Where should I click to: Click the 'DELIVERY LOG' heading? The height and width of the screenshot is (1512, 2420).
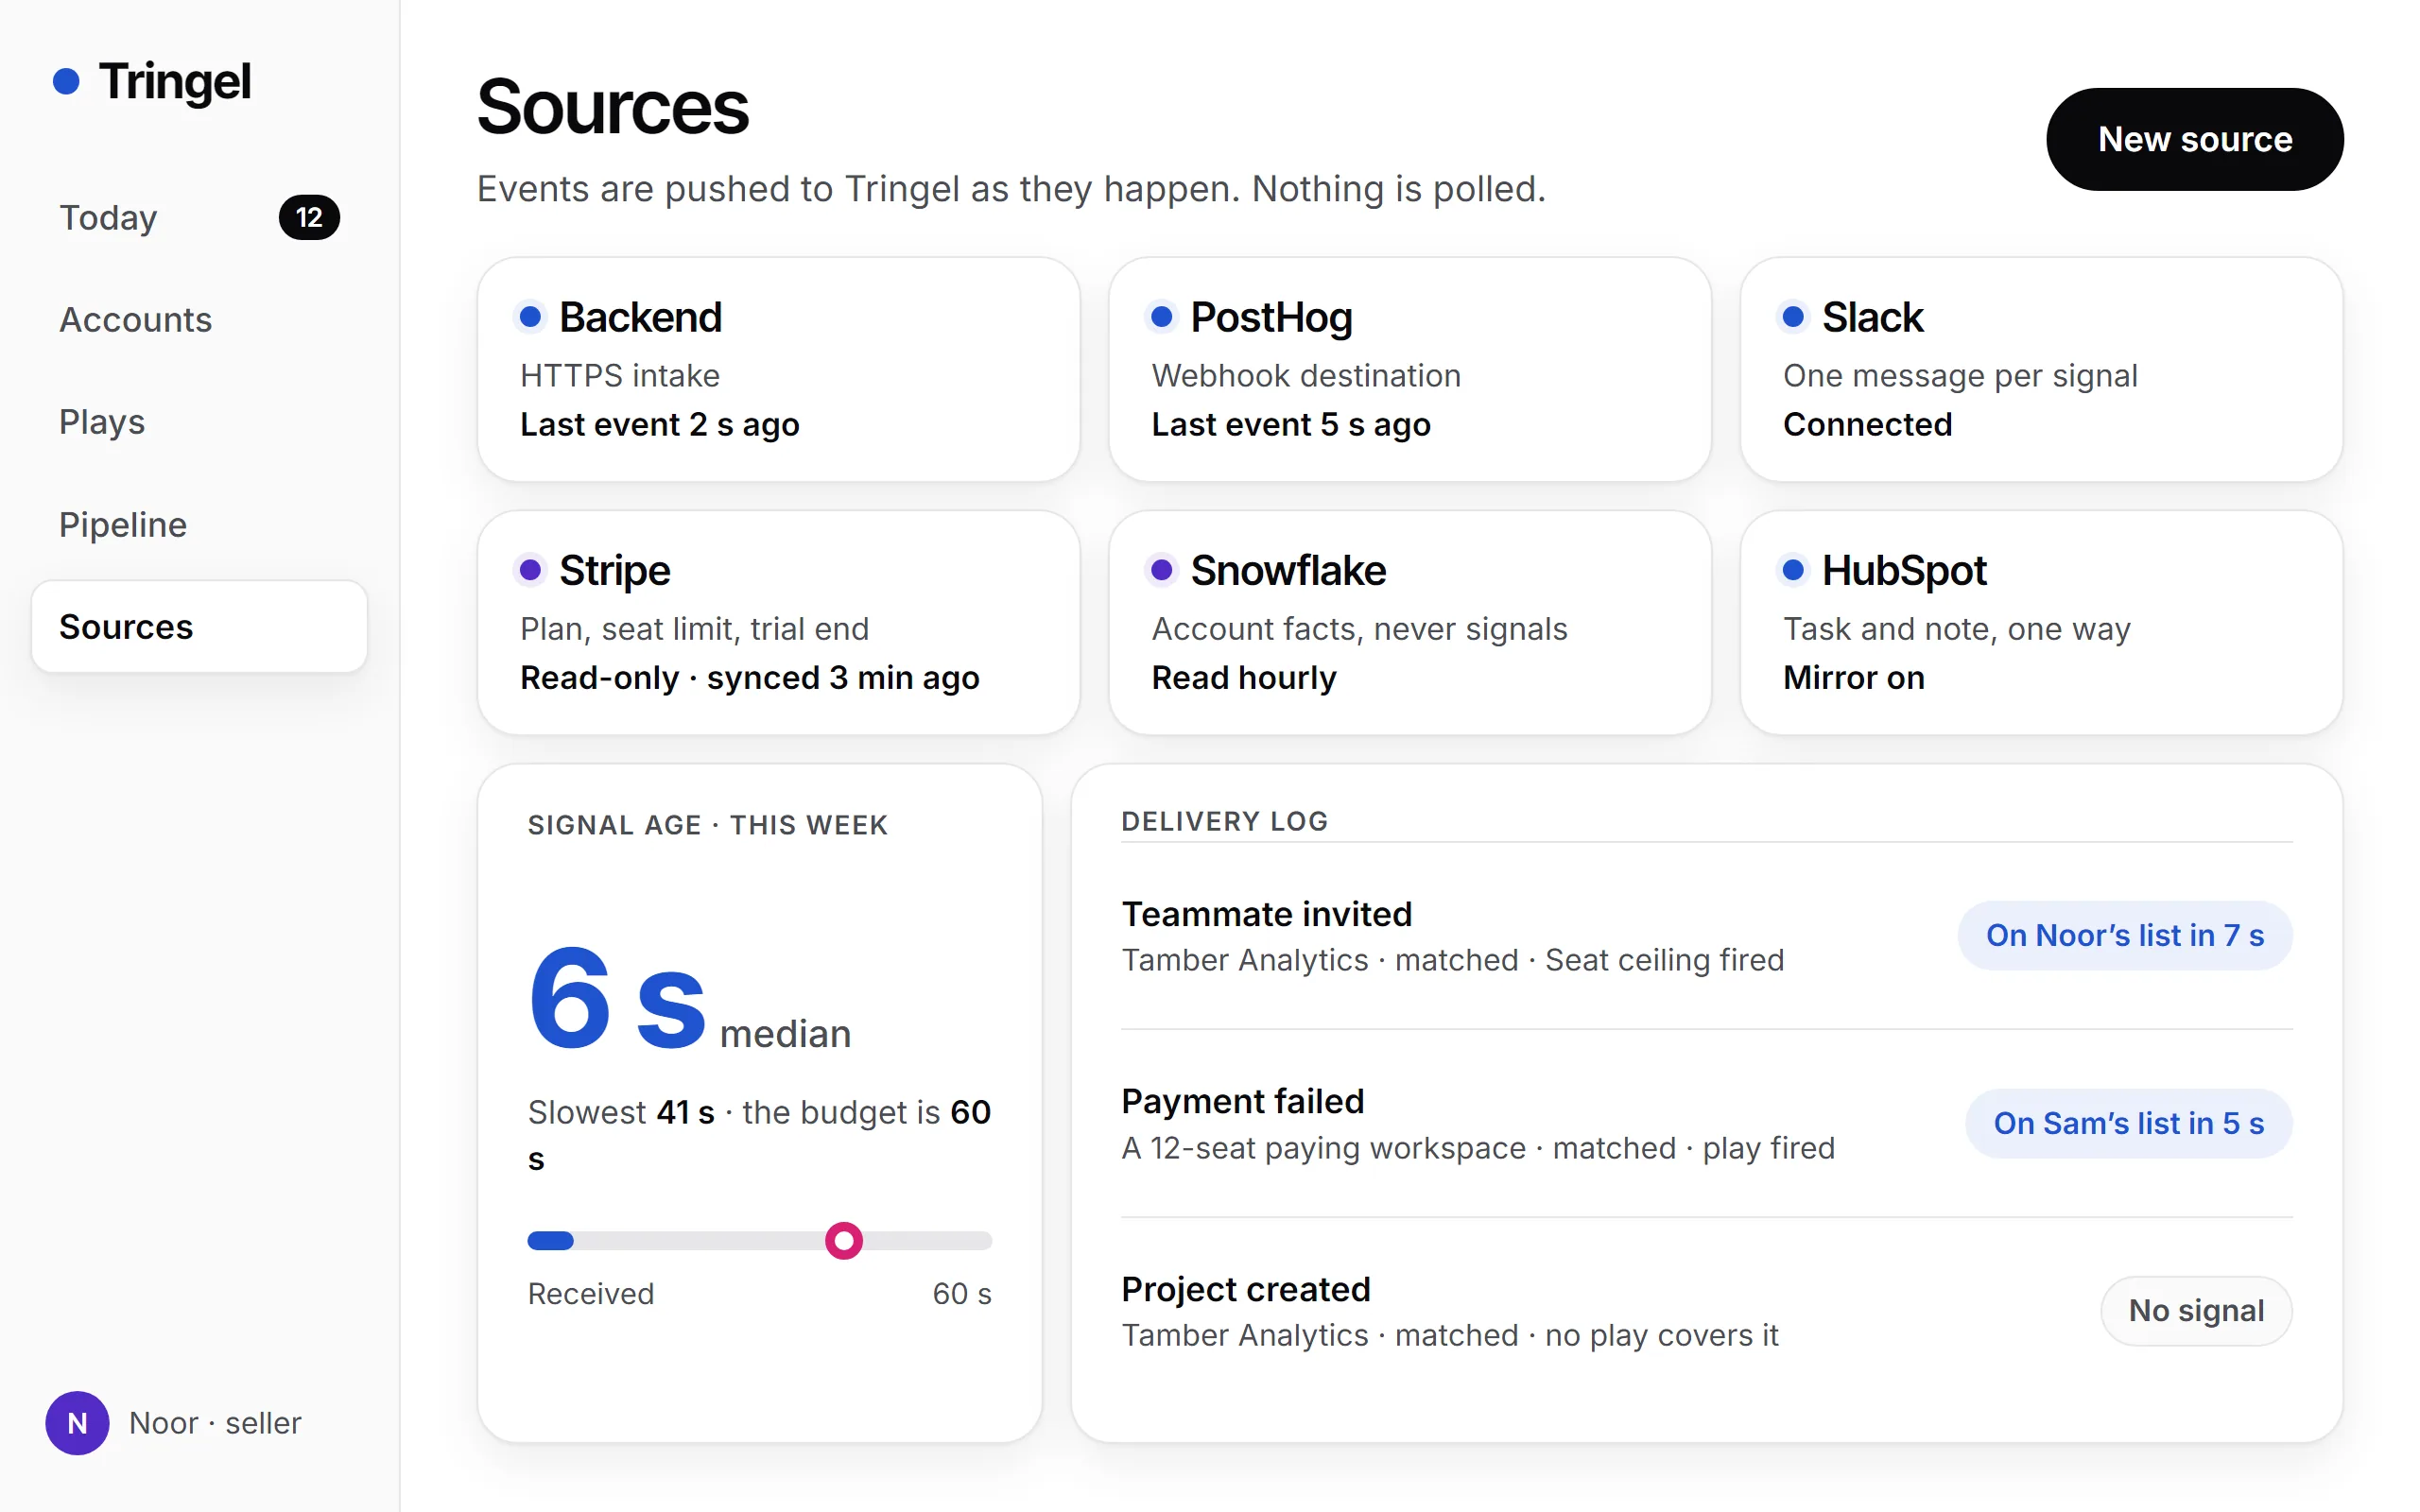(1225, 821)
